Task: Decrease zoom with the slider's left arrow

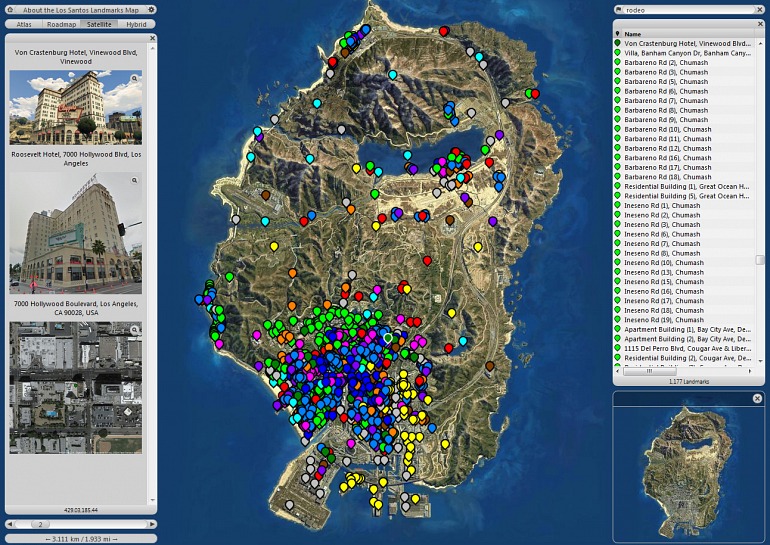Action: pyautogui.click(x=10, y=524)
